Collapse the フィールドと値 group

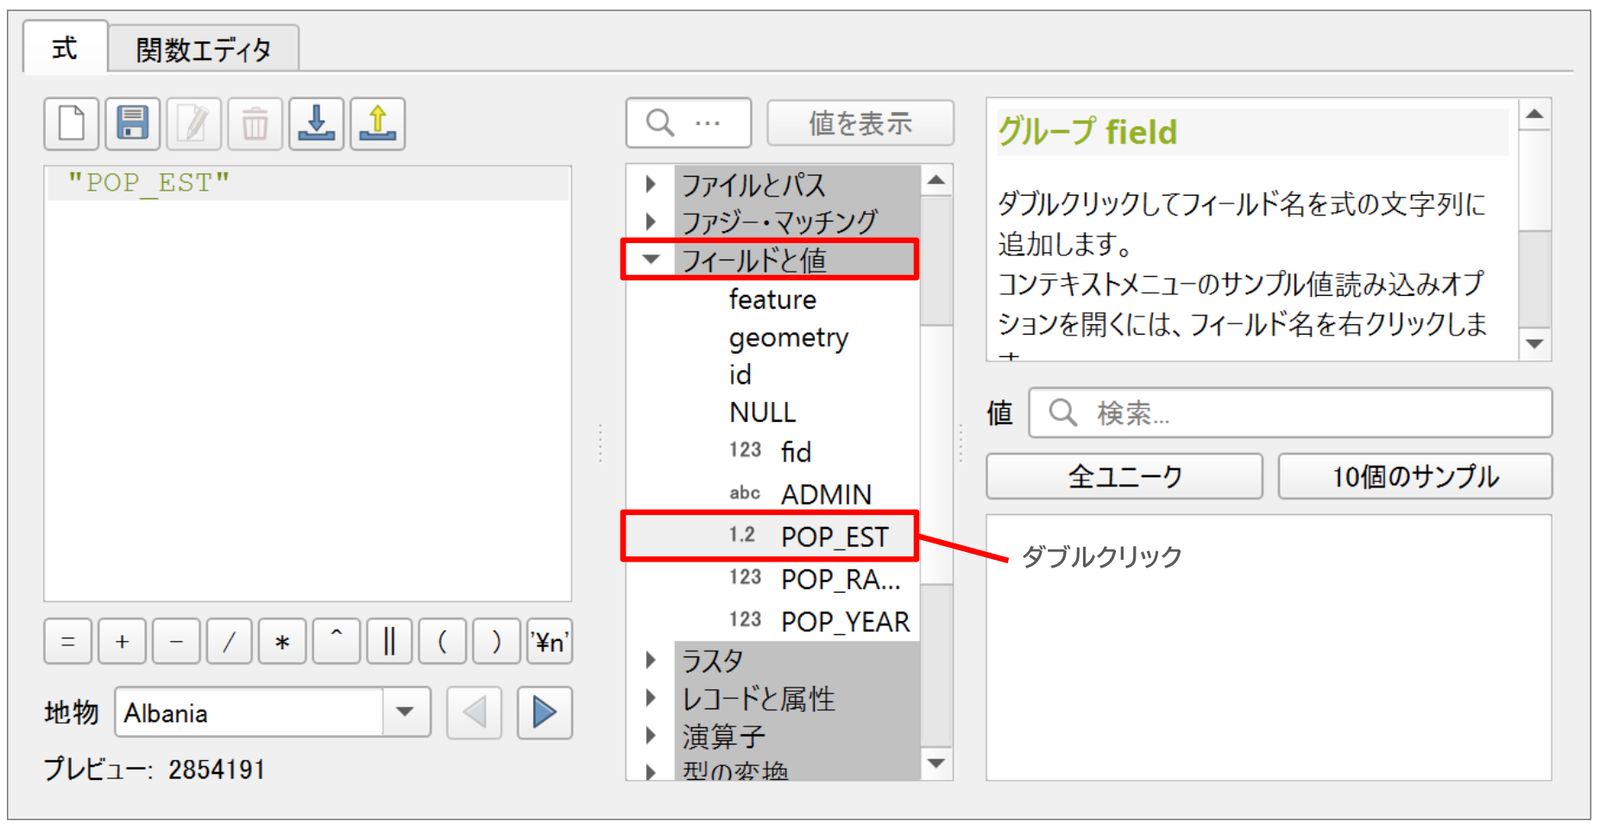click(651, 259)
